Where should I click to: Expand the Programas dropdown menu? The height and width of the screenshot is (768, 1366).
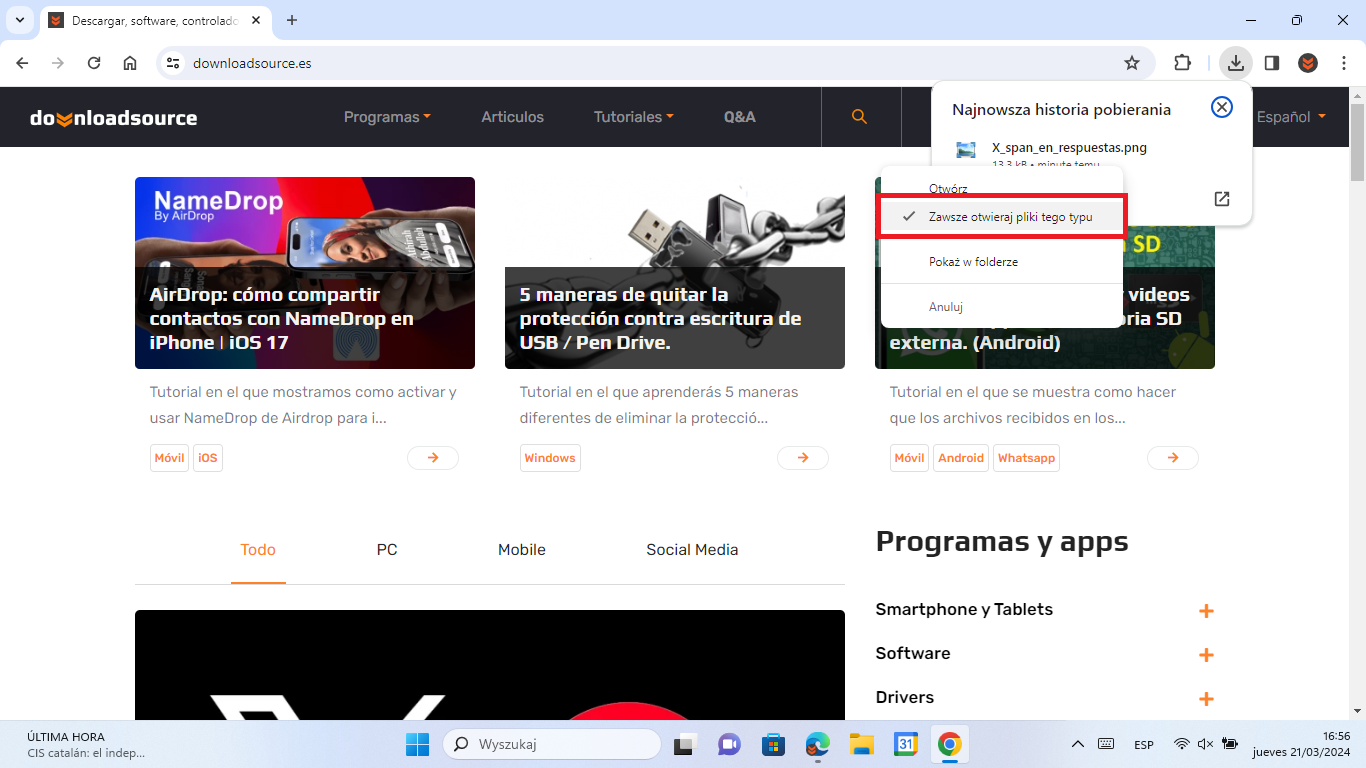pyautogui.click(x=387, y=117)
